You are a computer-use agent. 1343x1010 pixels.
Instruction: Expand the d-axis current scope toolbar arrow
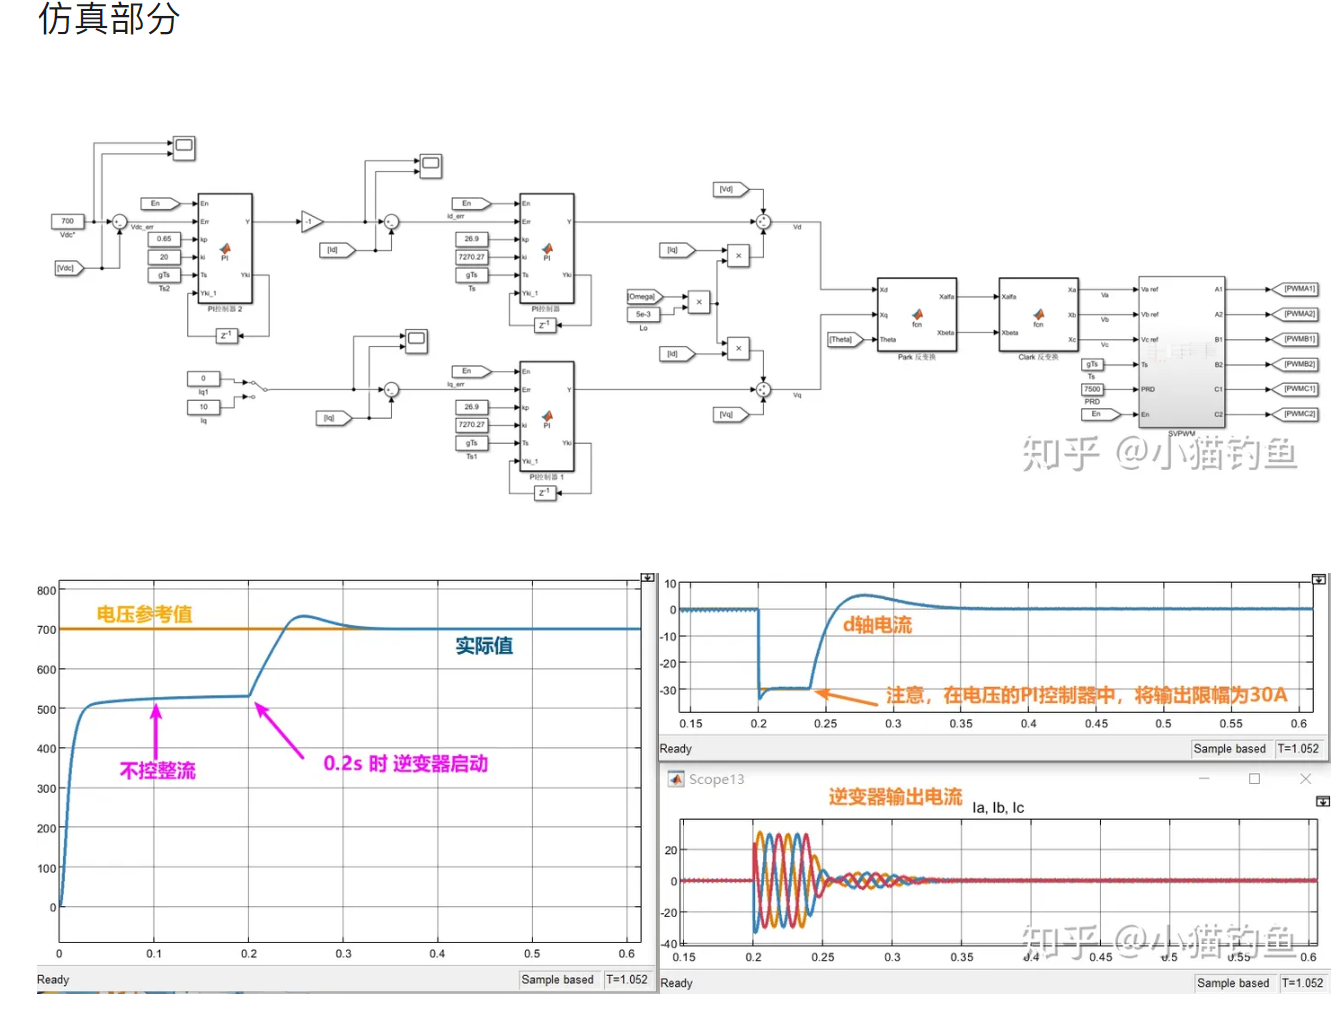point(1319,580)
